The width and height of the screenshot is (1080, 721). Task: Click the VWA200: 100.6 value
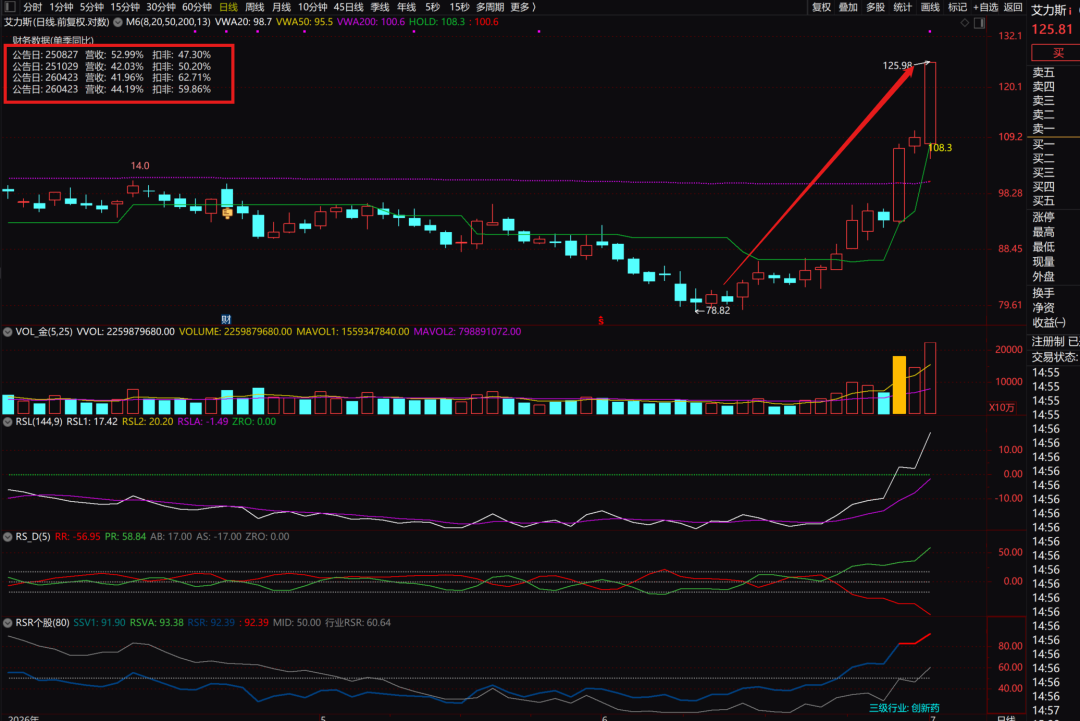coord(371,22)
